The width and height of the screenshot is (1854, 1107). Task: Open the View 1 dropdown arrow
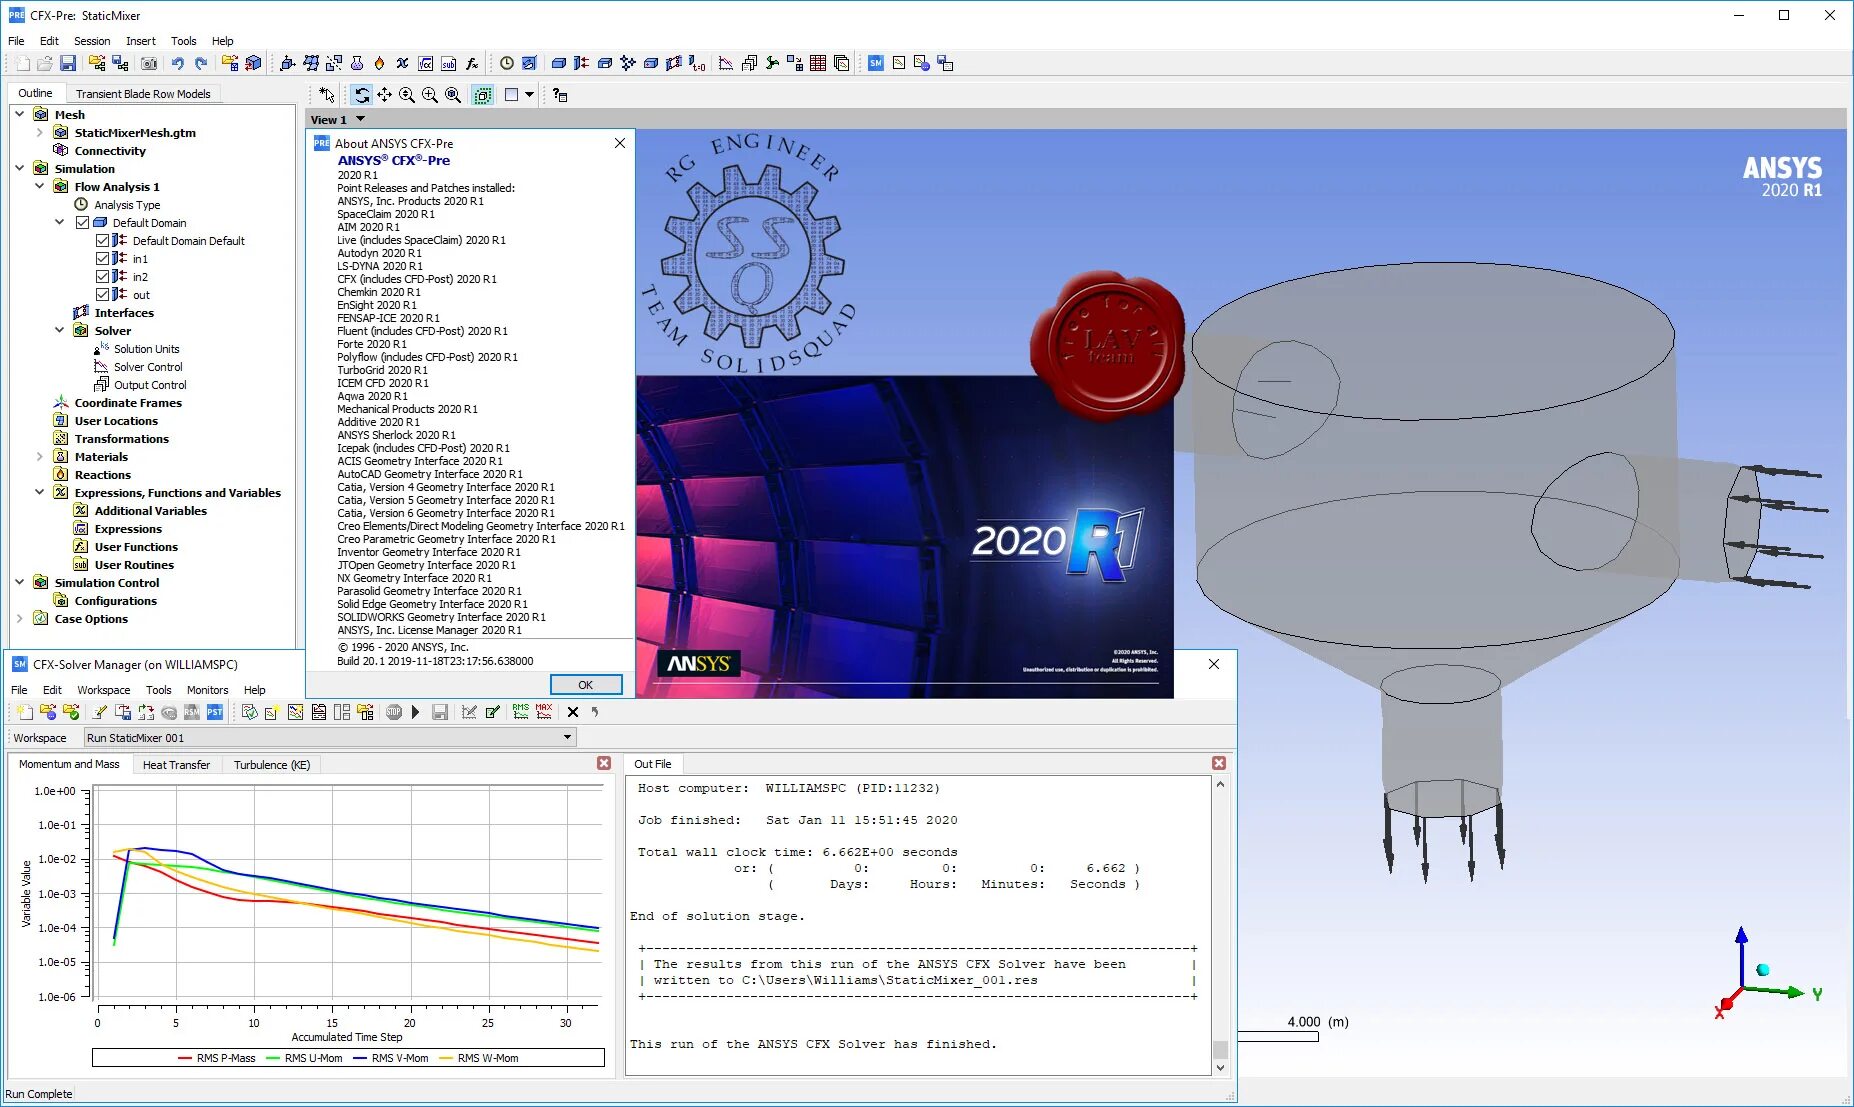(361, 119)
